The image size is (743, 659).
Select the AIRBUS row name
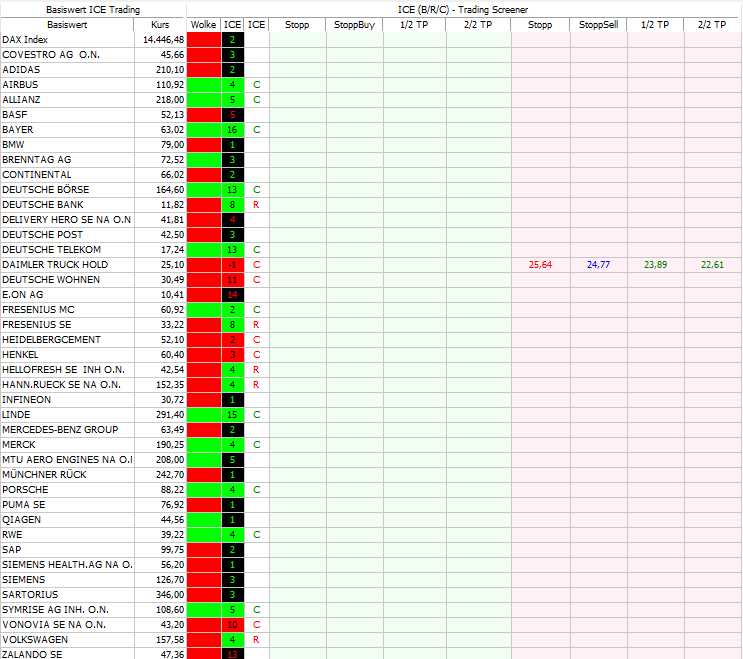tap(20, 85)
